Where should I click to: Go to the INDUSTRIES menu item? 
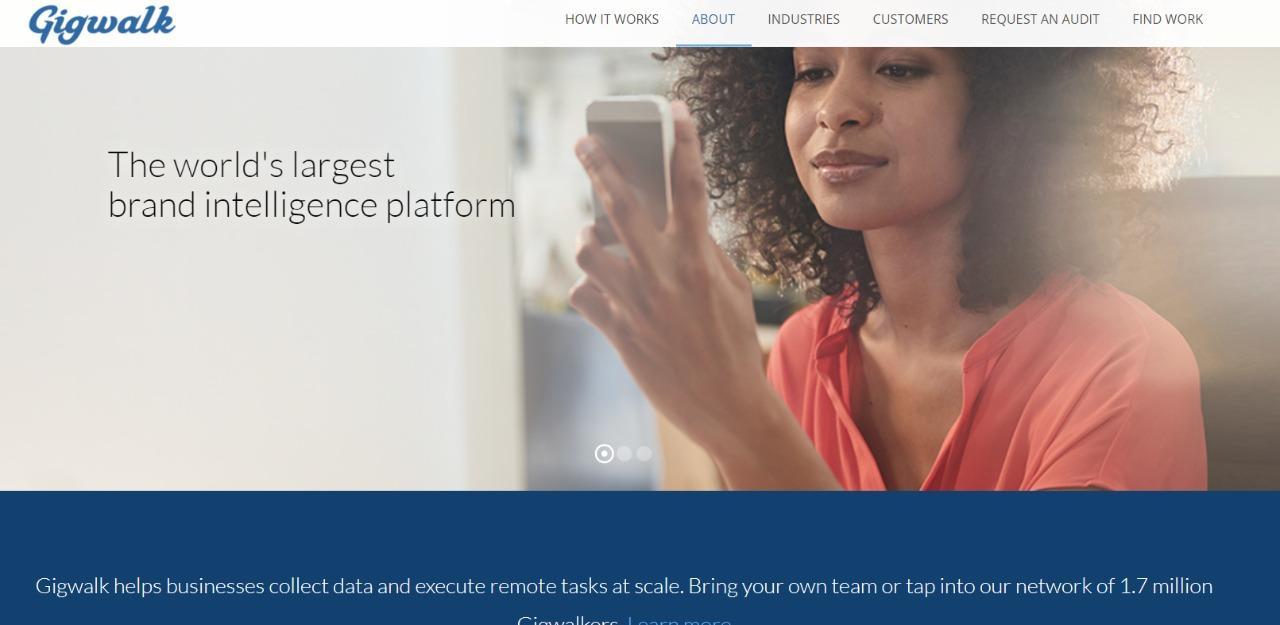[x=804, y=19]
